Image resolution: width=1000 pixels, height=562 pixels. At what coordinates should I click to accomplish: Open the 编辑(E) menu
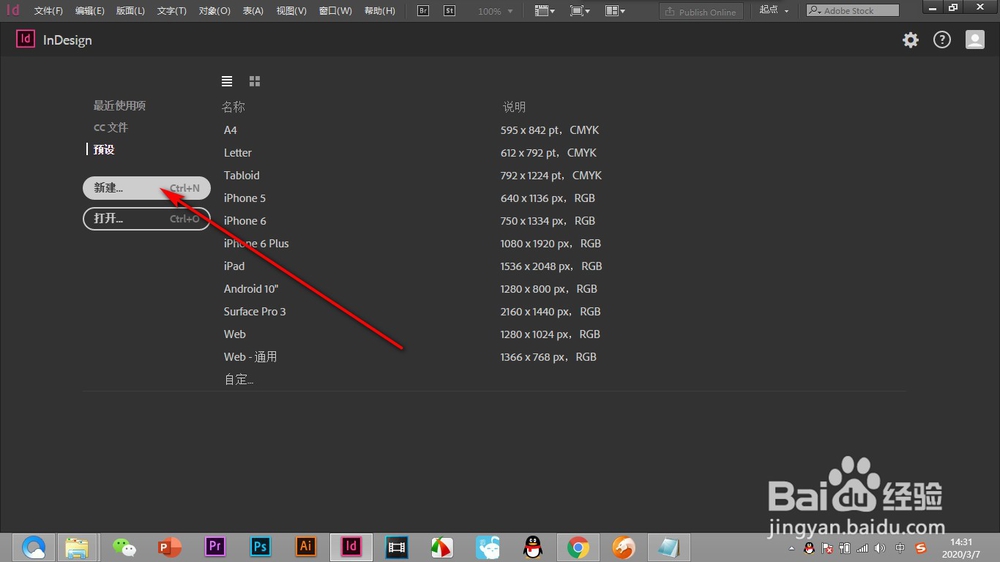click(89, 11)
